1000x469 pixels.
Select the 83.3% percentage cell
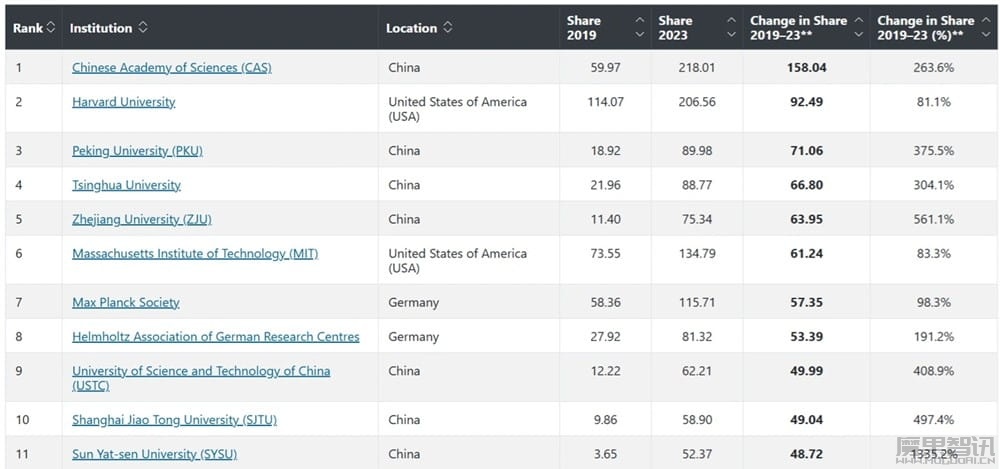tap(934, 254)
